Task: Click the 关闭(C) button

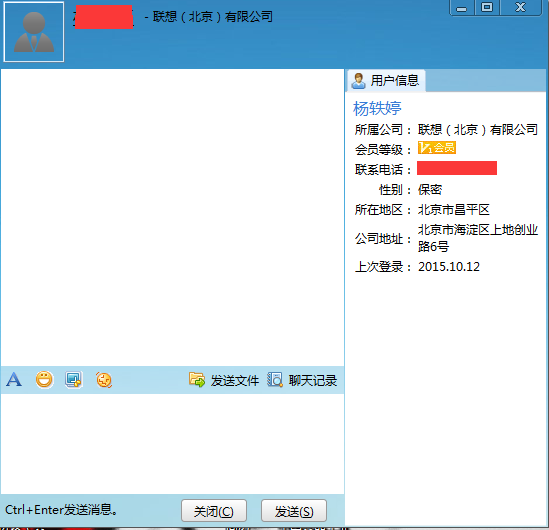Action: [x=214, y=511]
